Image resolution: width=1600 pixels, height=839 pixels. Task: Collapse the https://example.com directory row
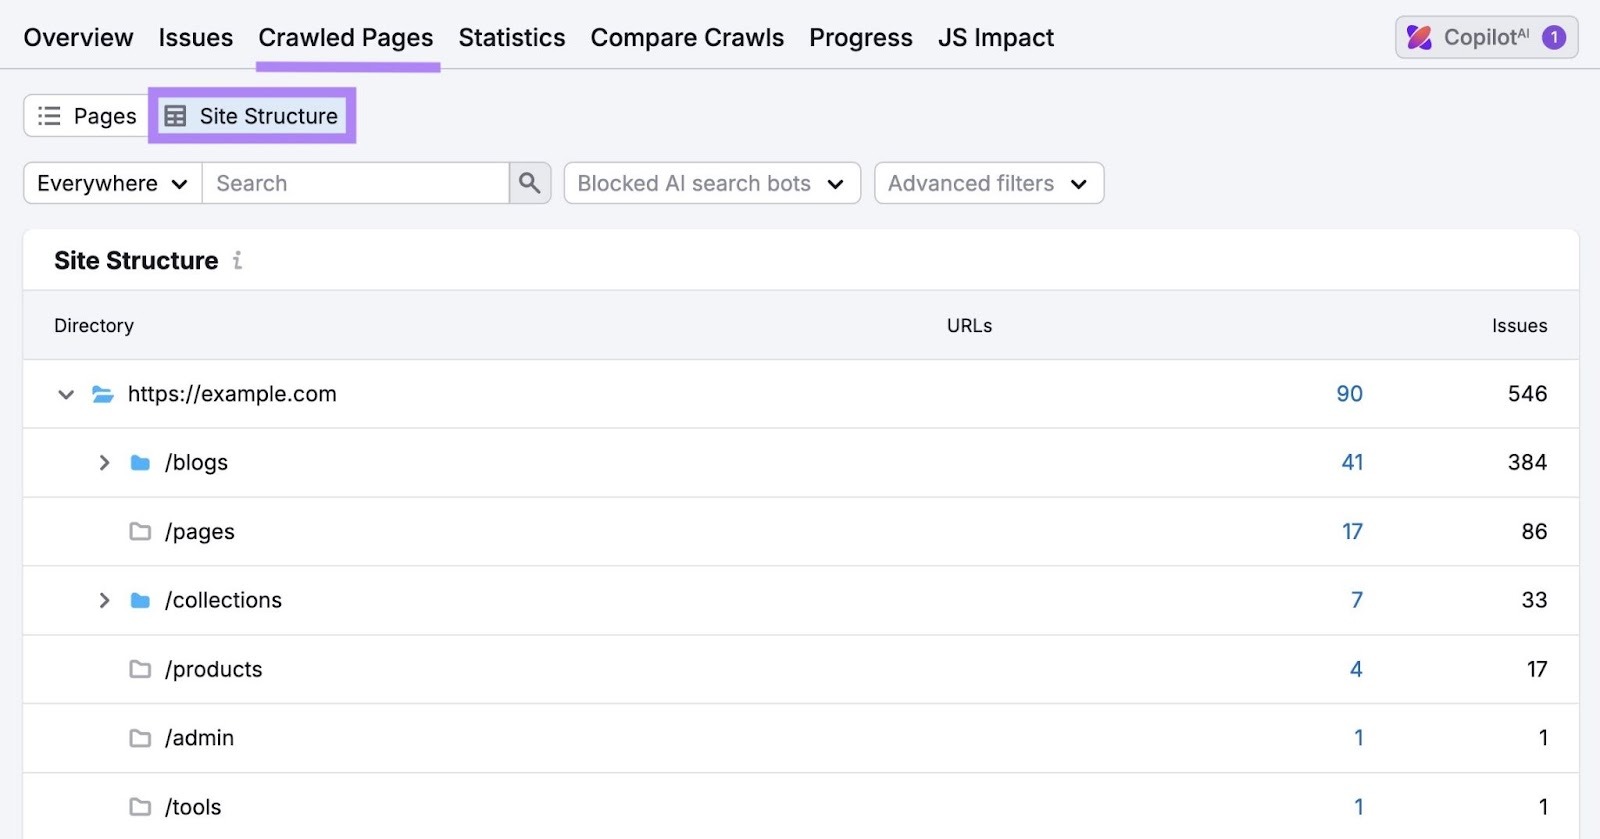coord(65,394)
